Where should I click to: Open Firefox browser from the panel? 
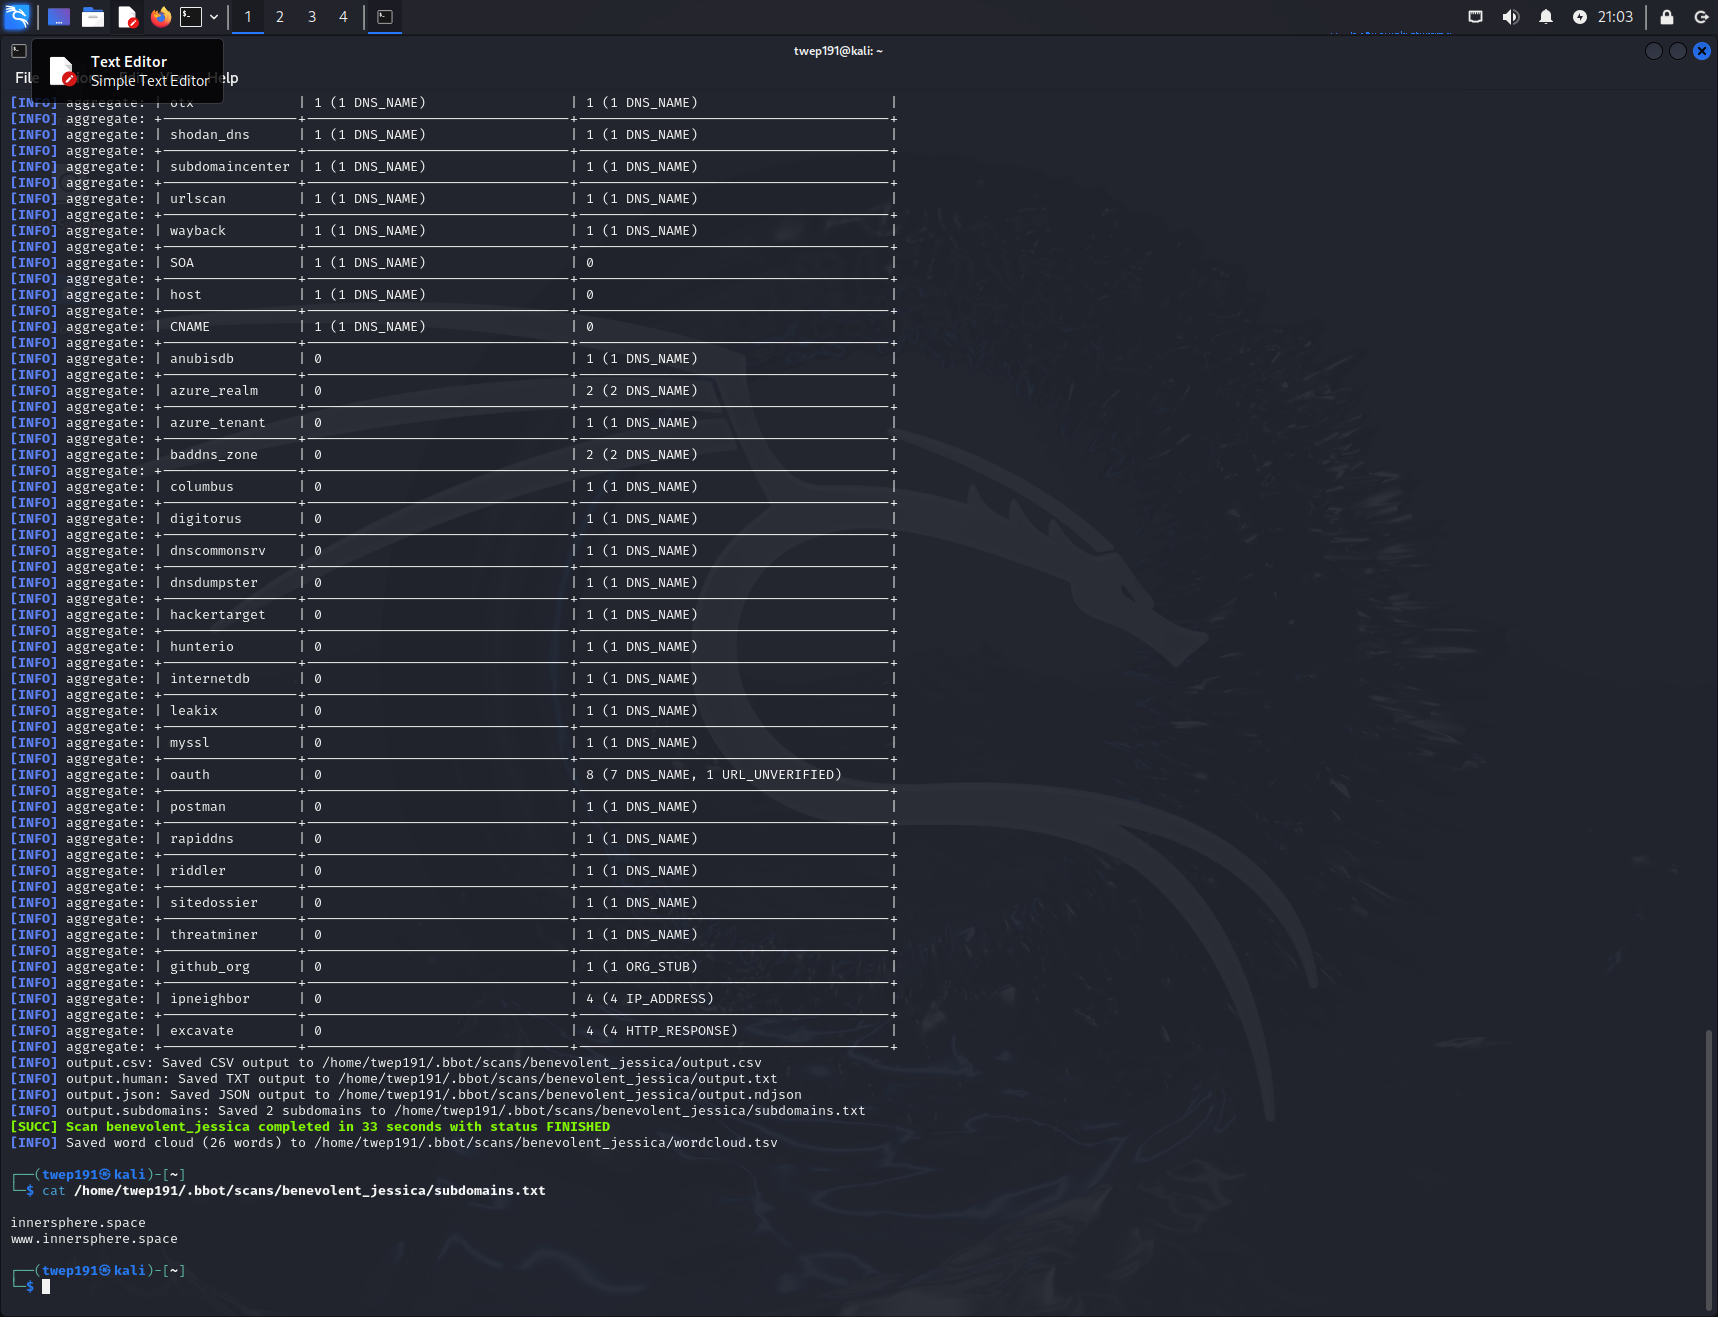pyautogui.click(x=160, y=17)
